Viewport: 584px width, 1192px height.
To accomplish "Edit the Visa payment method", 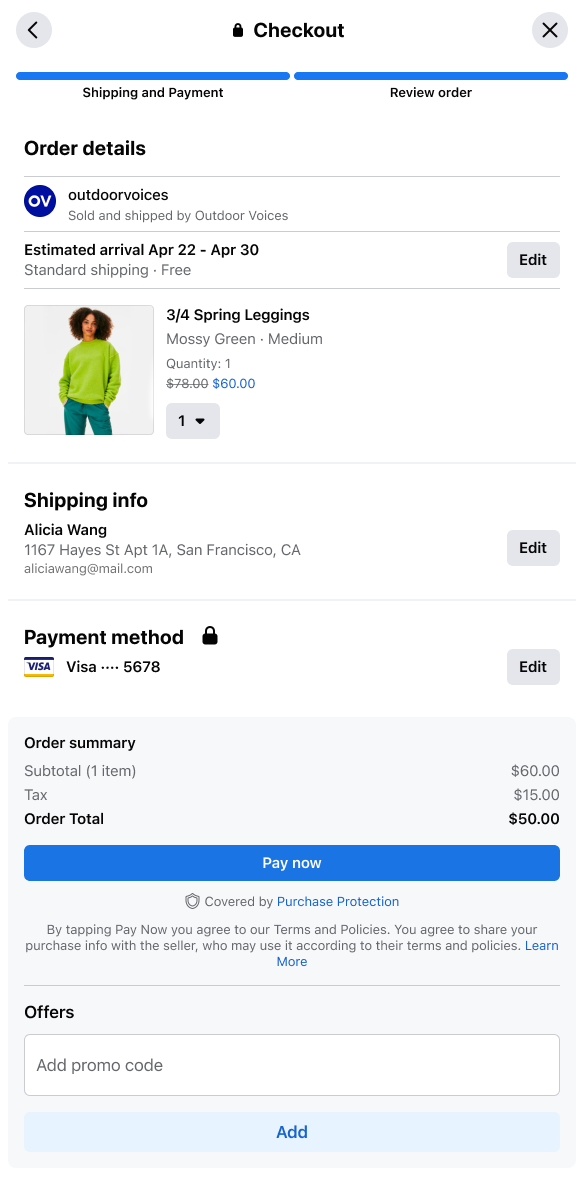I will point(533,667).
